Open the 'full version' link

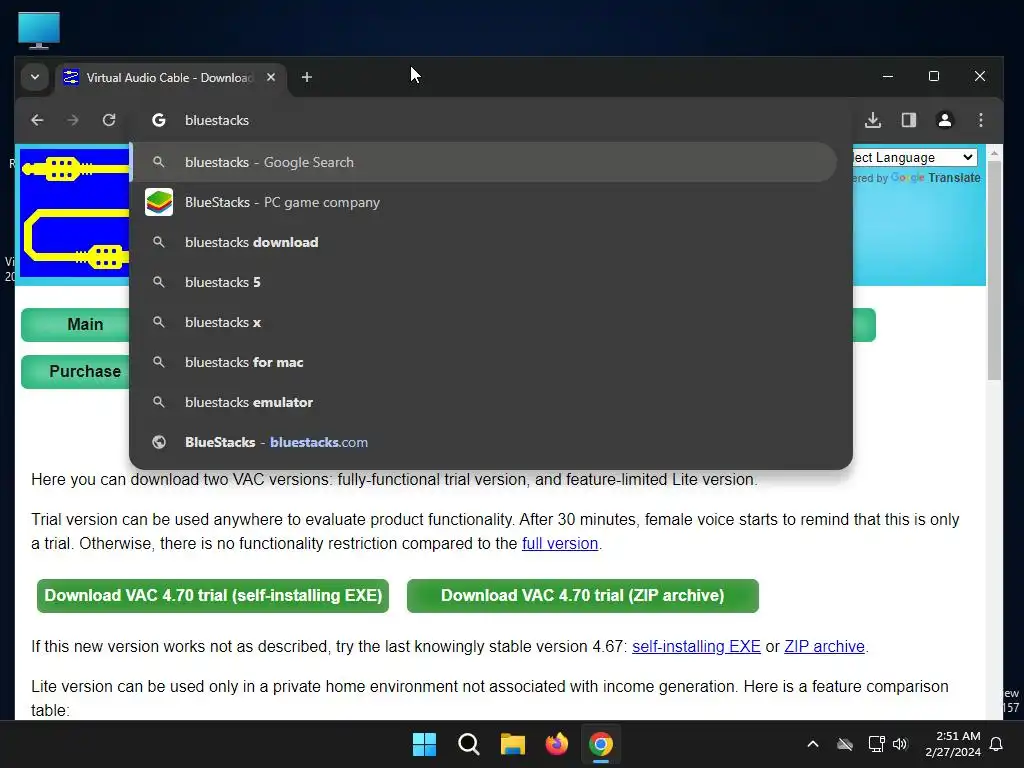pos(560,543)
